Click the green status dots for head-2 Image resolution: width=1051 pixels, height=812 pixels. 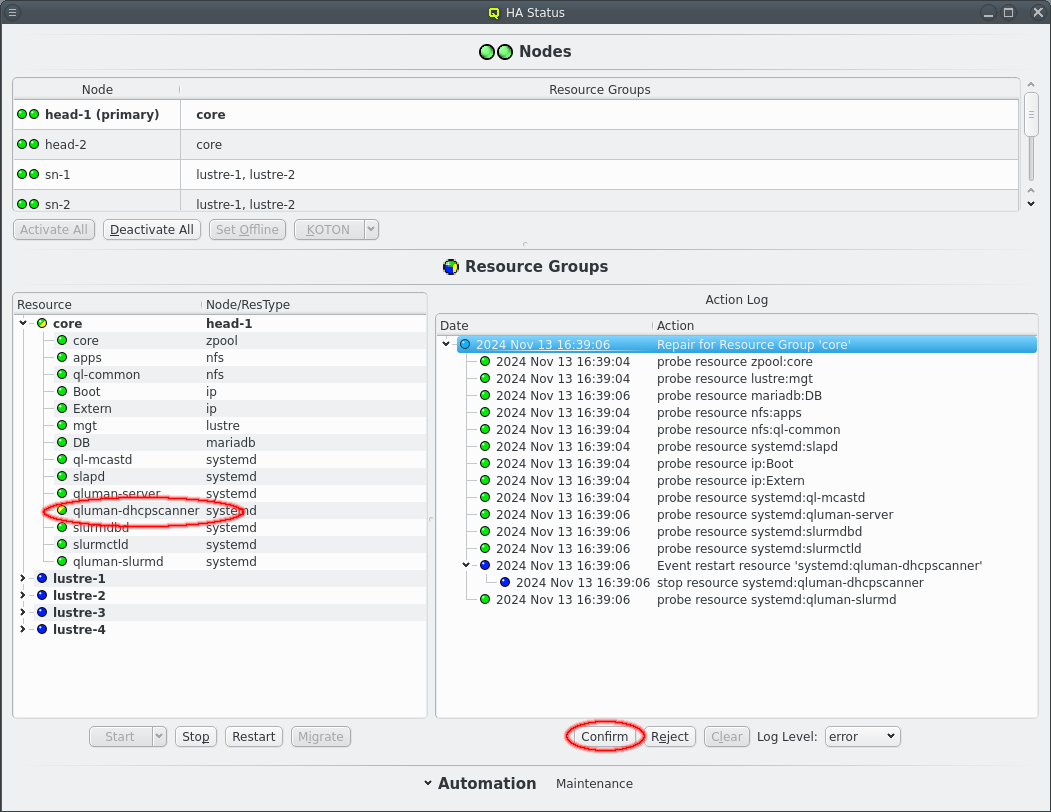click(x=28, y=145)
